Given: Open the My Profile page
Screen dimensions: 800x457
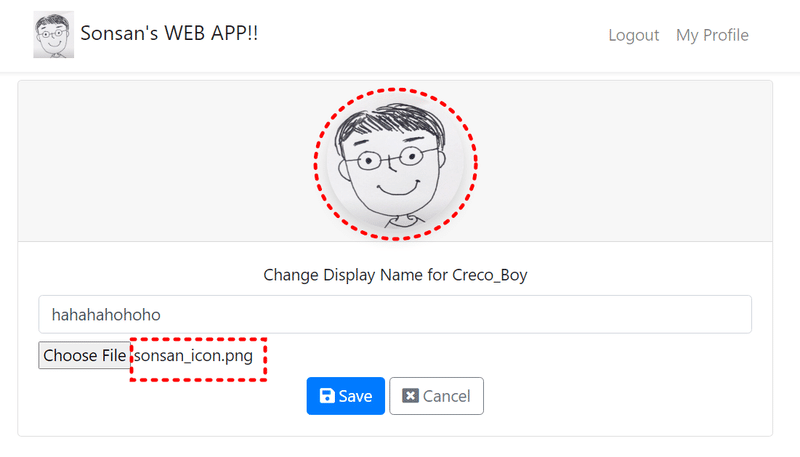Looking at the screenshot, I should [x=712, y=35].
